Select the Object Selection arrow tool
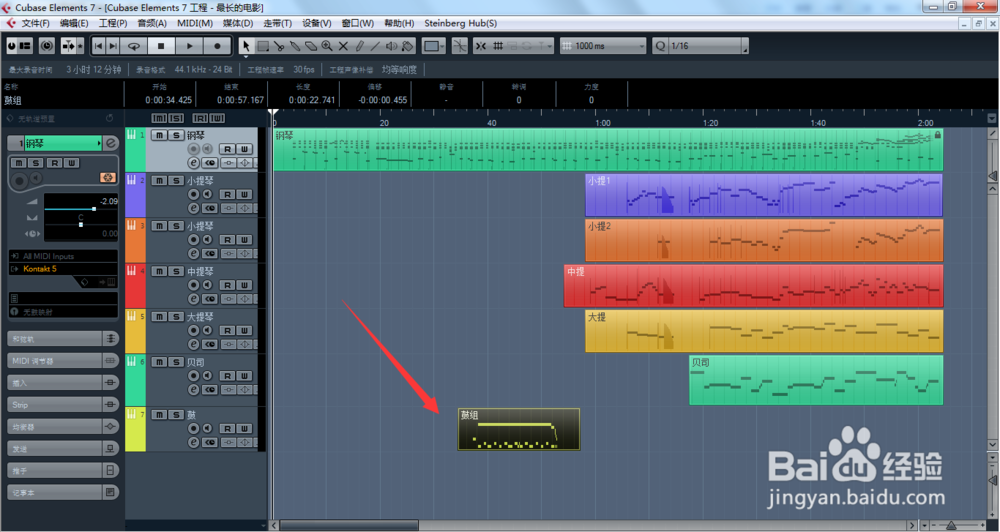Viewport: 1000px width, 532px height. point(246,46)
